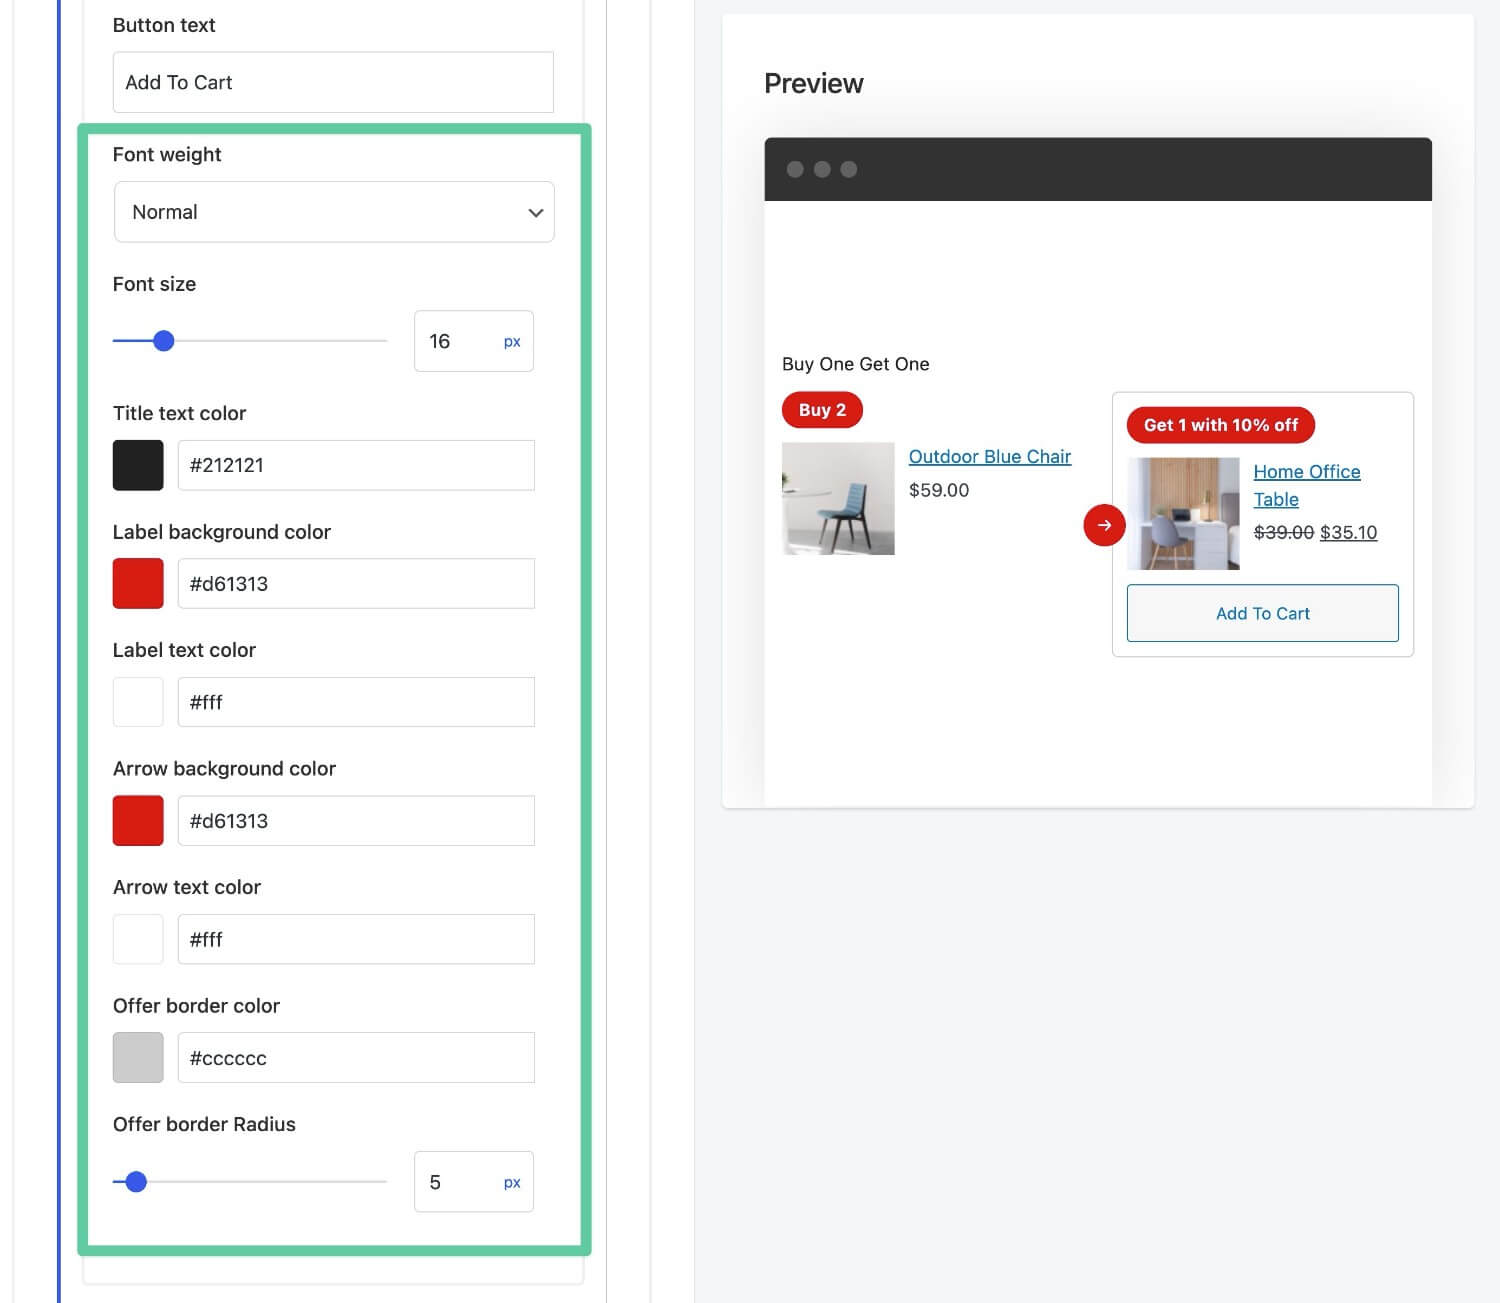Click the struck-through $39.00 price
This screenshot has height=1303, width=1500.
(x=1284, y=533)
